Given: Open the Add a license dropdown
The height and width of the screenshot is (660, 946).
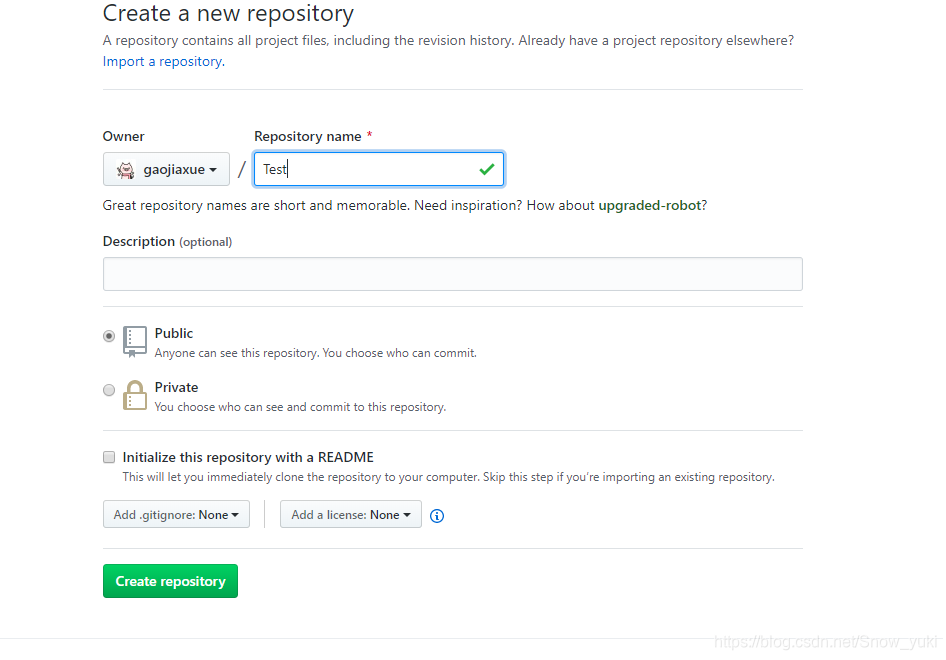Looking at the screenshot, I should [x=351, y=515].
